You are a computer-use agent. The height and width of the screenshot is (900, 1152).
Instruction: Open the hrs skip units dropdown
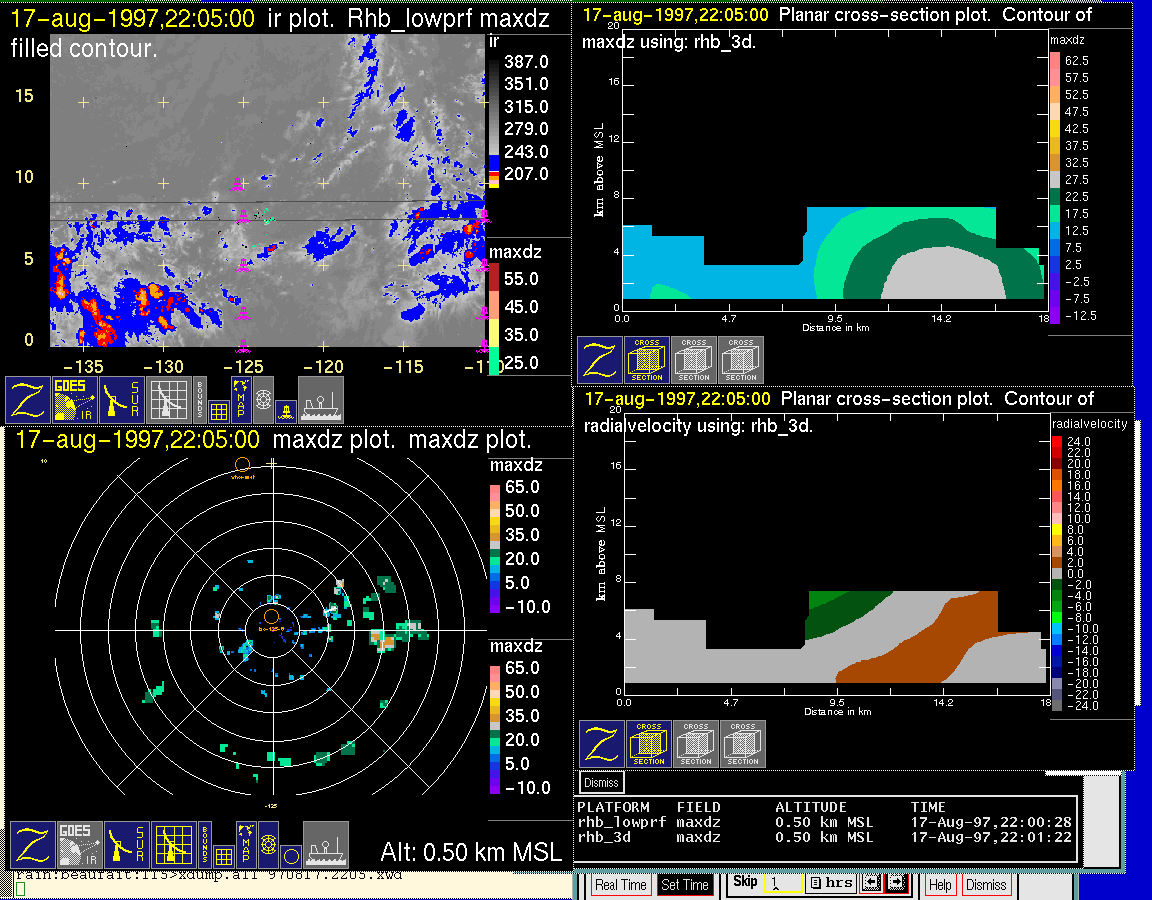pos(832,882)
